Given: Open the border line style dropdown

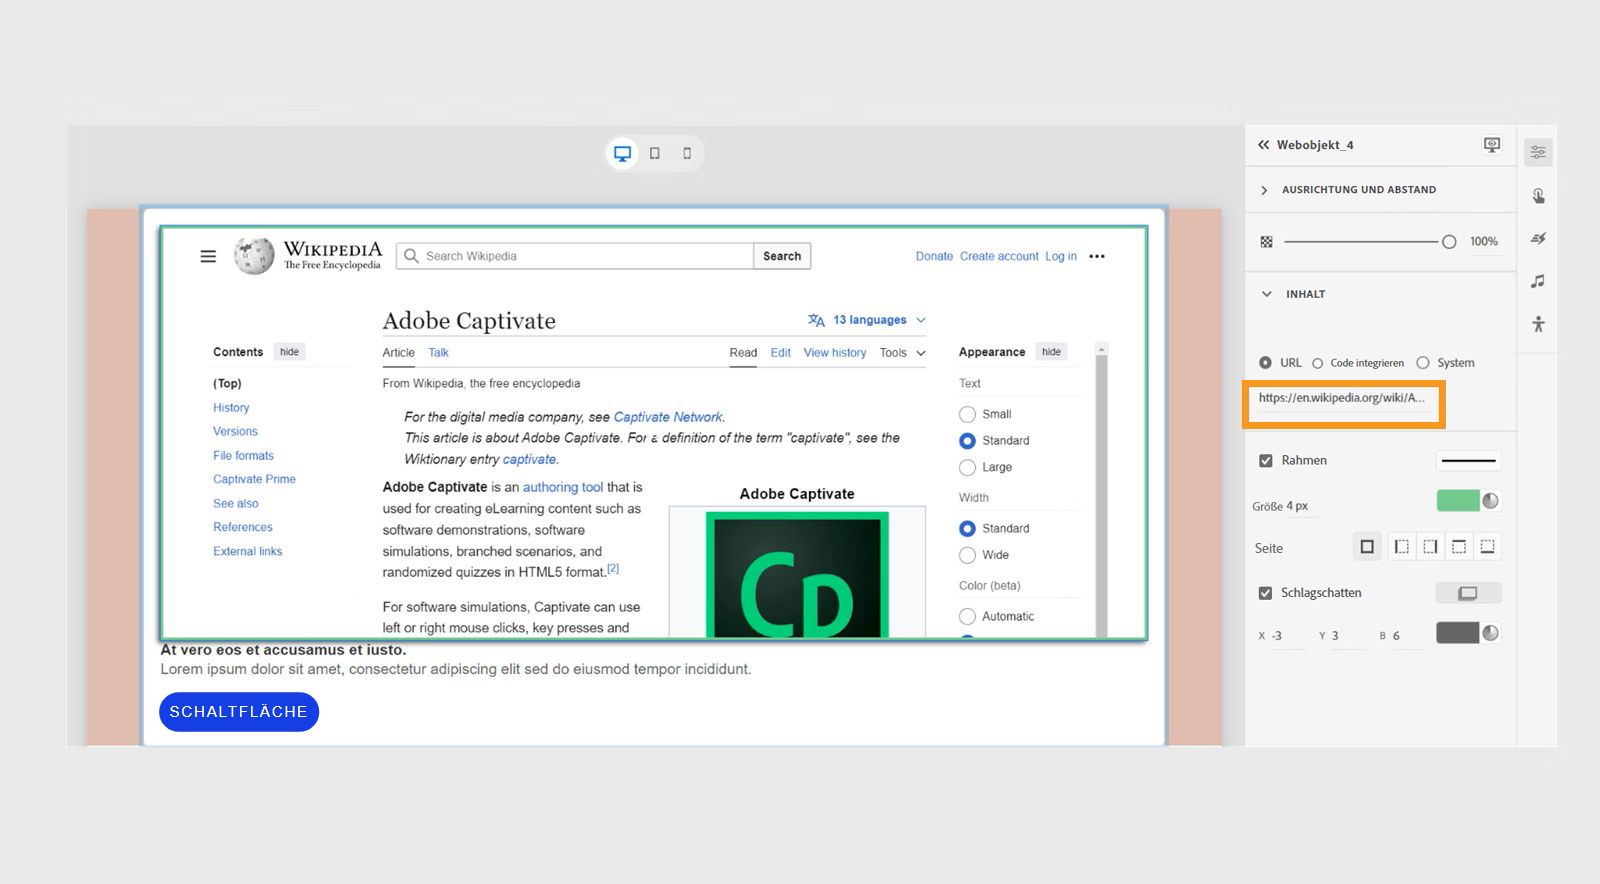Looking at the screenshot, I should point(1469,461).
